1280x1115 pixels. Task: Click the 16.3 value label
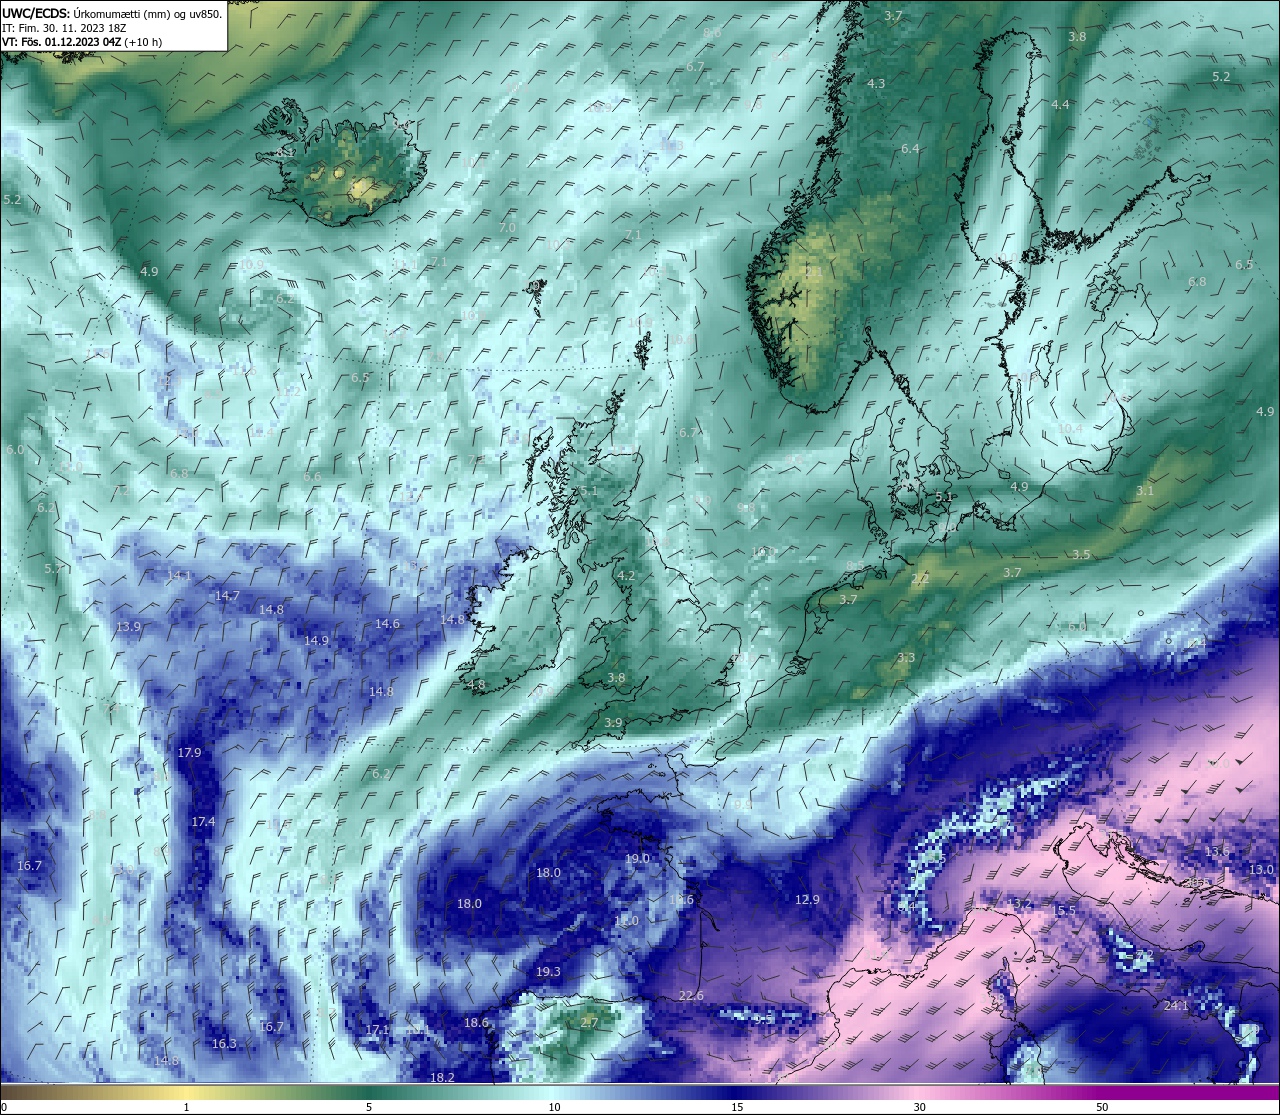(x=224, y=1043)
